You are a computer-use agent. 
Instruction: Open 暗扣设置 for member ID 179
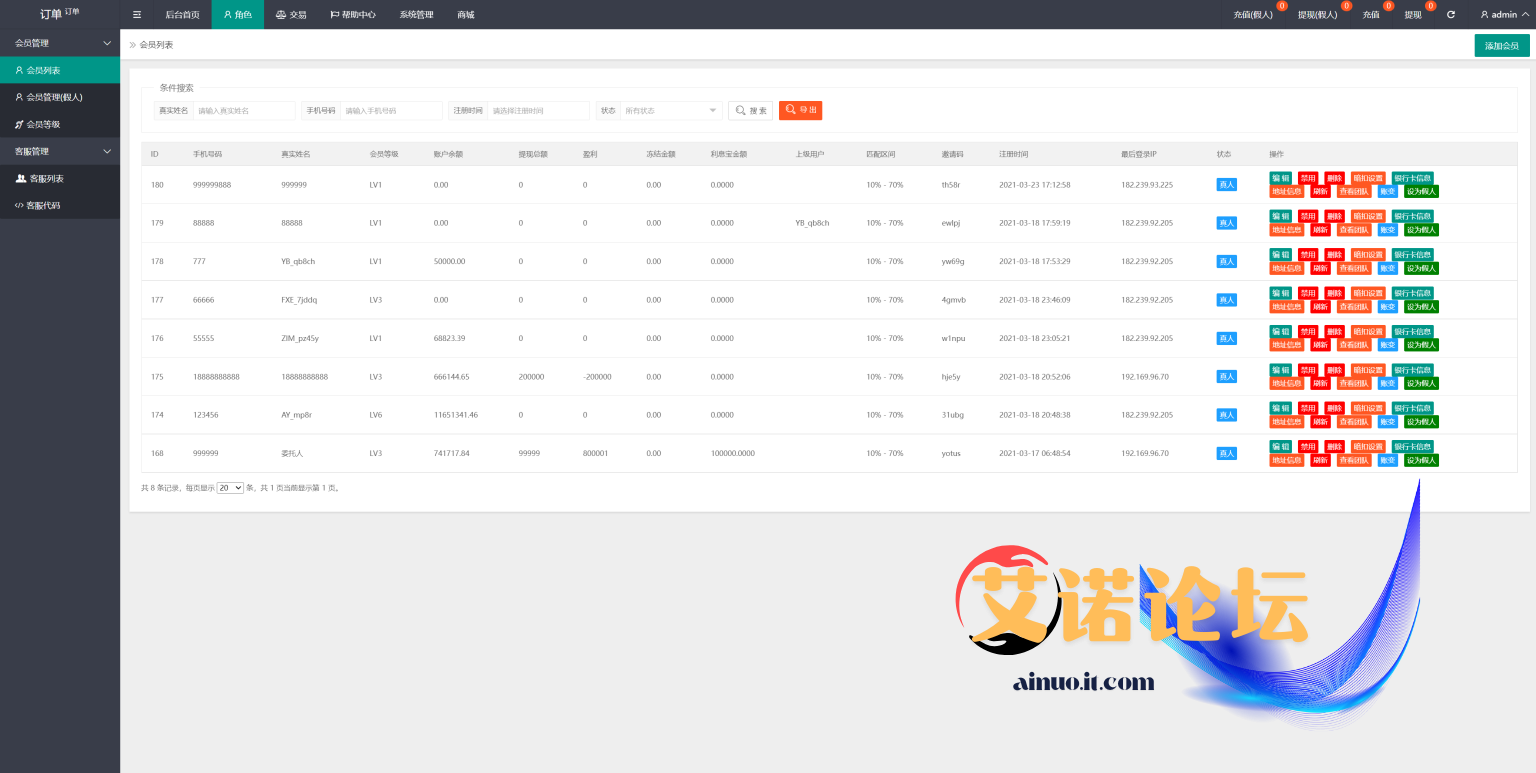1368,216
